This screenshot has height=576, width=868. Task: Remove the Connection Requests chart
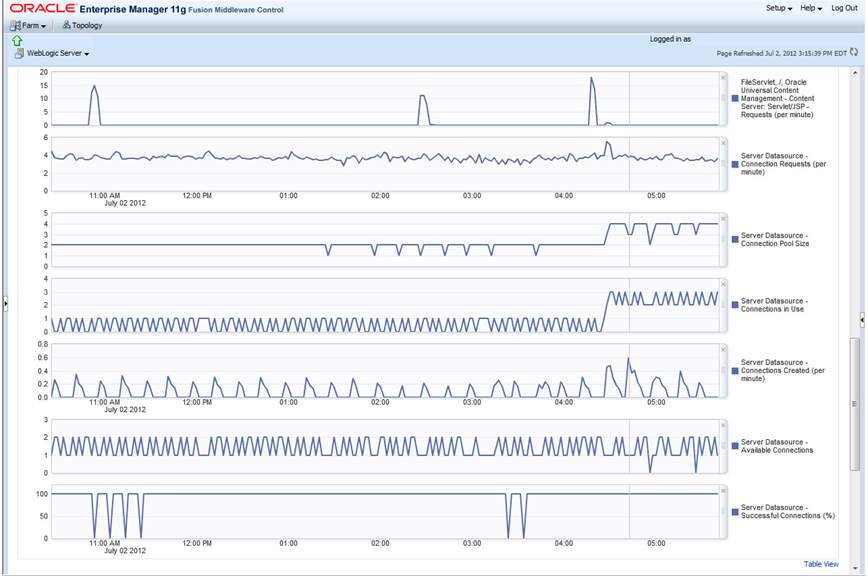(723, 143)
